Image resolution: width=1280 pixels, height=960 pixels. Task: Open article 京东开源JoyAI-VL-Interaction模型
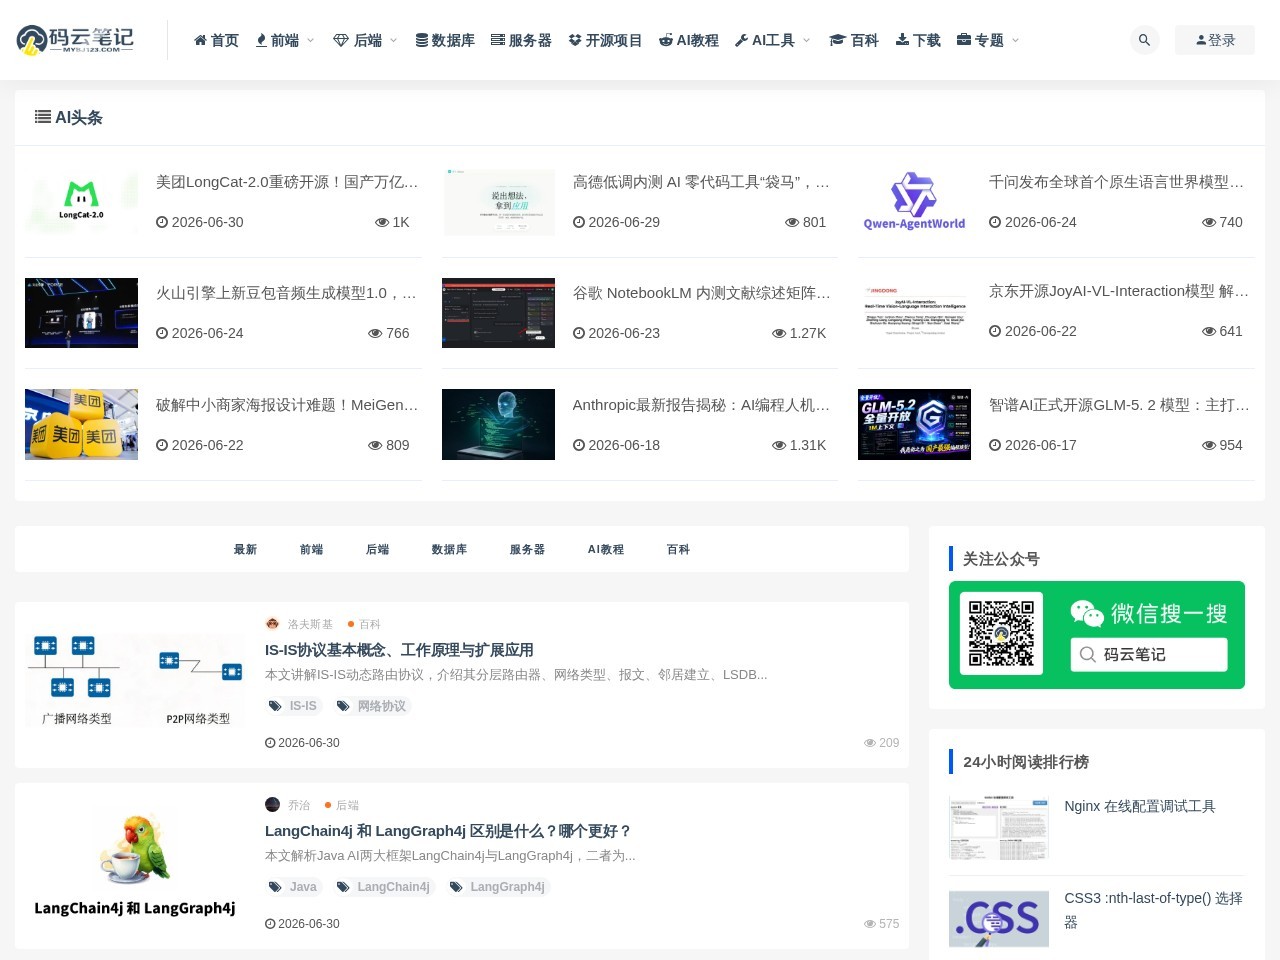coord(1119,291)
